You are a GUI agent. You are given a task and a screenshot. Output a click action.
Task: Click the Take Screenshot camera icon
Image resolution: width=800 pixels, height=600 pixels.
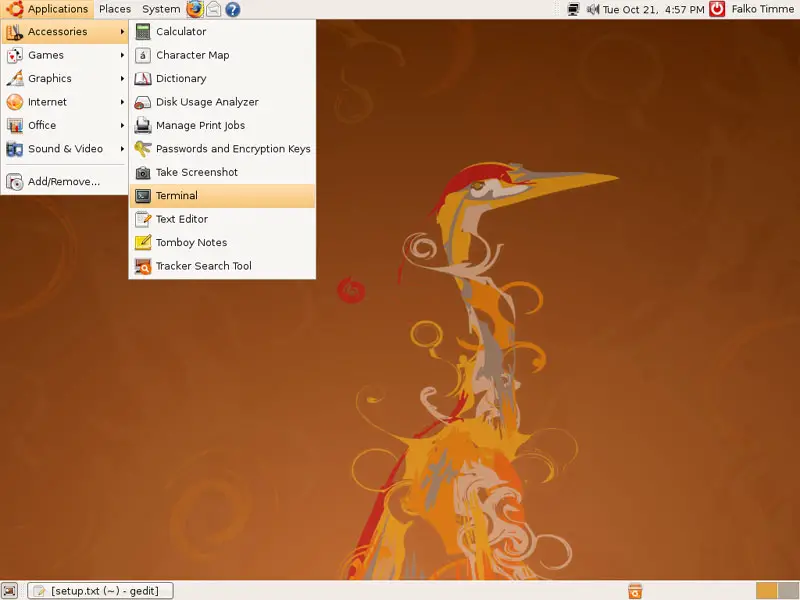[x=143, y=172]
